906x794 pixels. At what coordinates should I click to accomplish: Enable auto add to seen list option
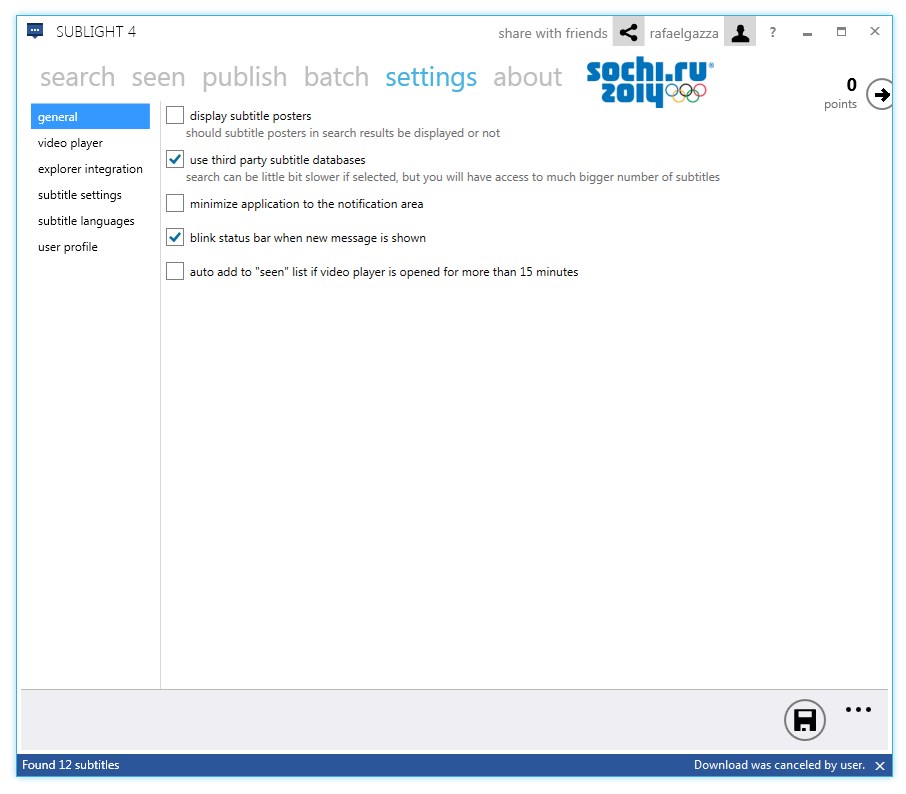(x=175, y=271)
